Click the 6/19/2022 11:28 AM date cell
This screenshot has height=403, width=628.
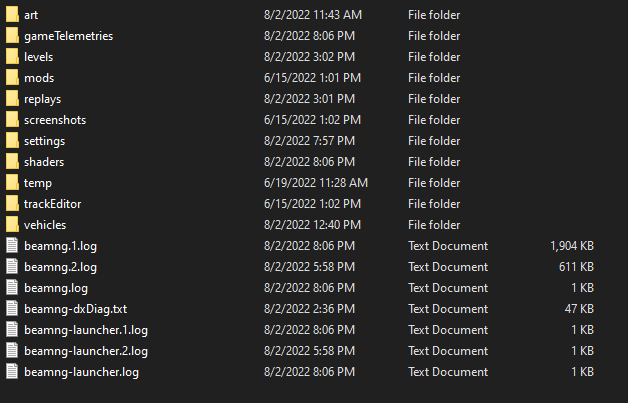coord(316,183)
